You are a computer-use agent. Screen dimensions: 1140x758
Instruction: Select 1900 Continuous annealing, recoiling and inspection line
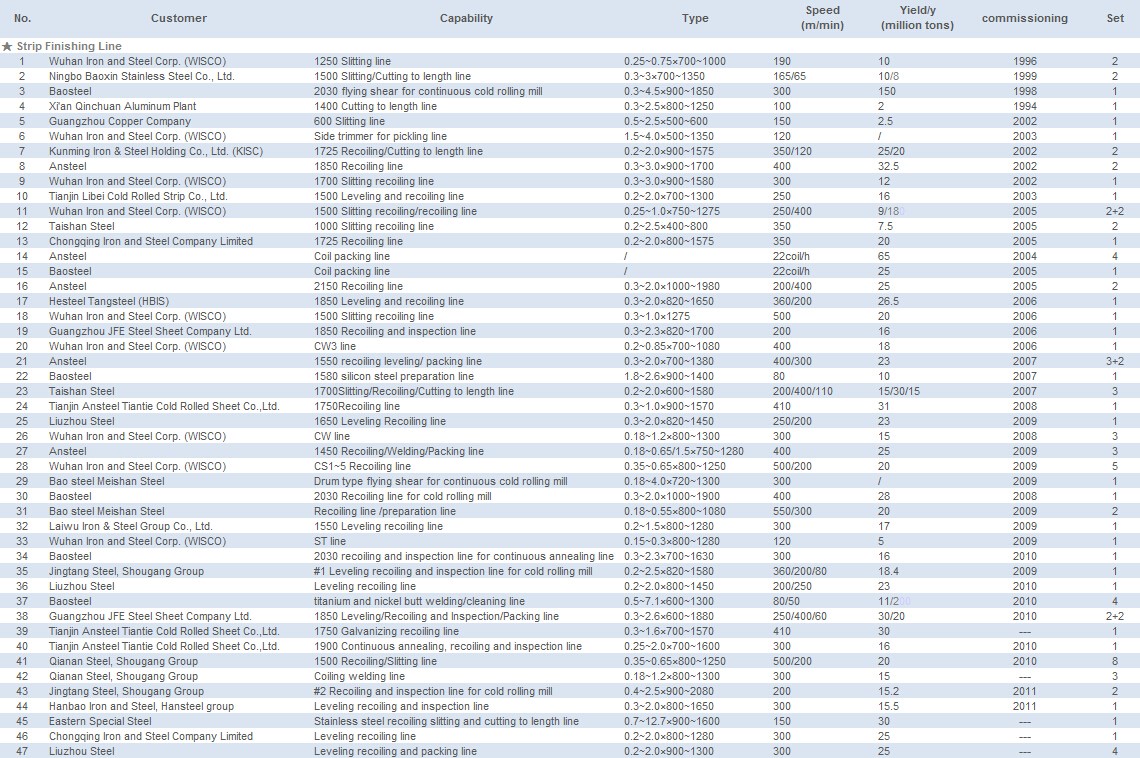pyautogui.click(x=448, y=646)
